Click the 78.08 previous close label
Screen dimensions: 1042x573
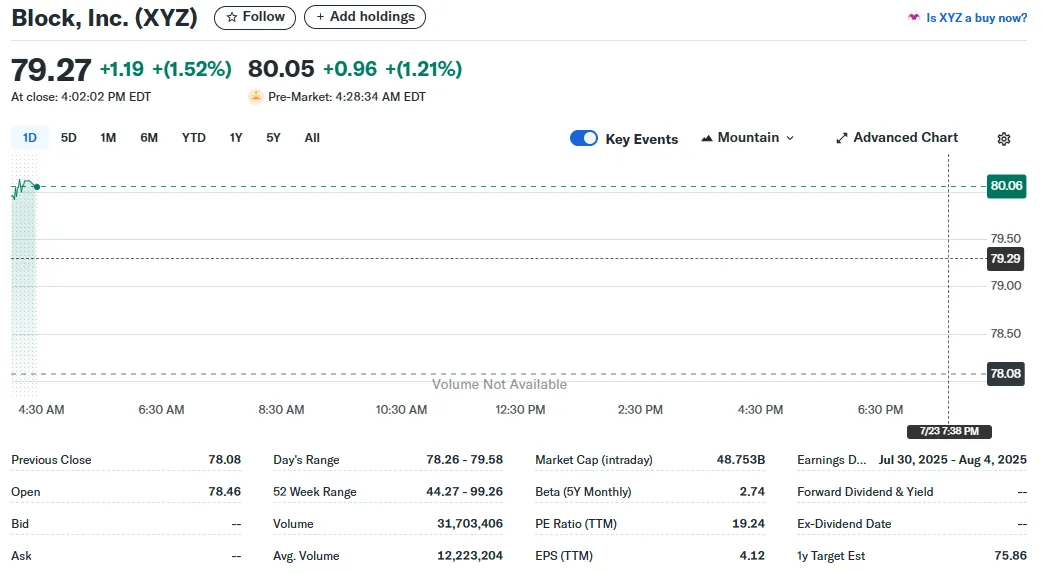[1006, 373]
